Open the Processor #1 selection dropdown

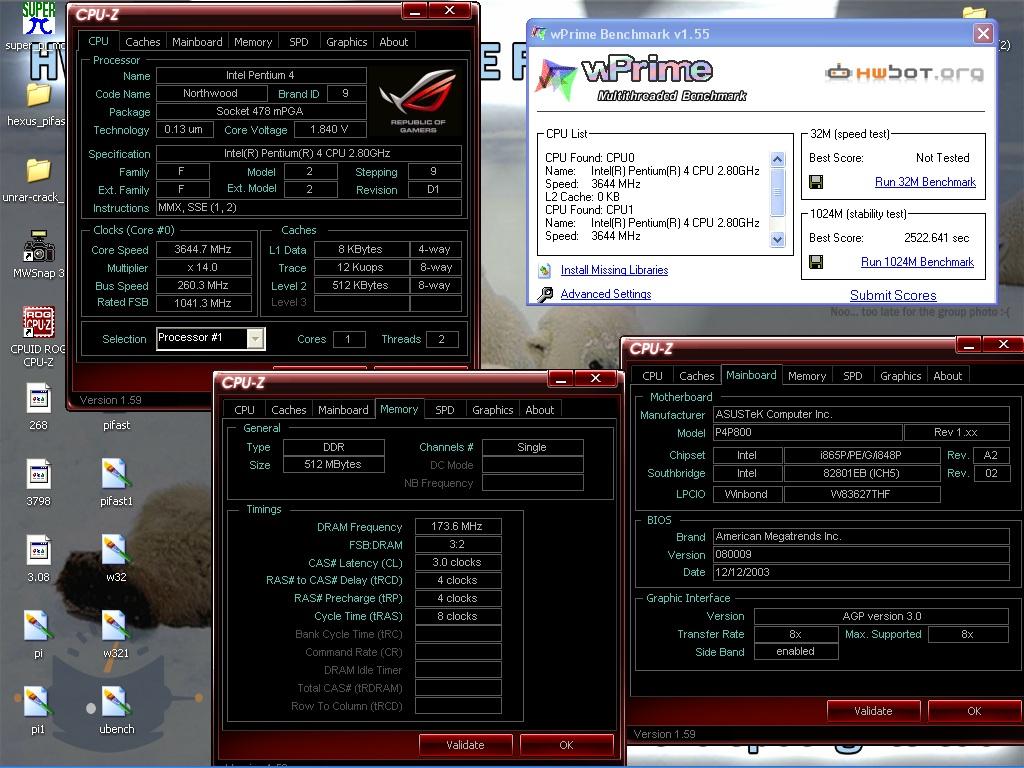click(255, 338)
